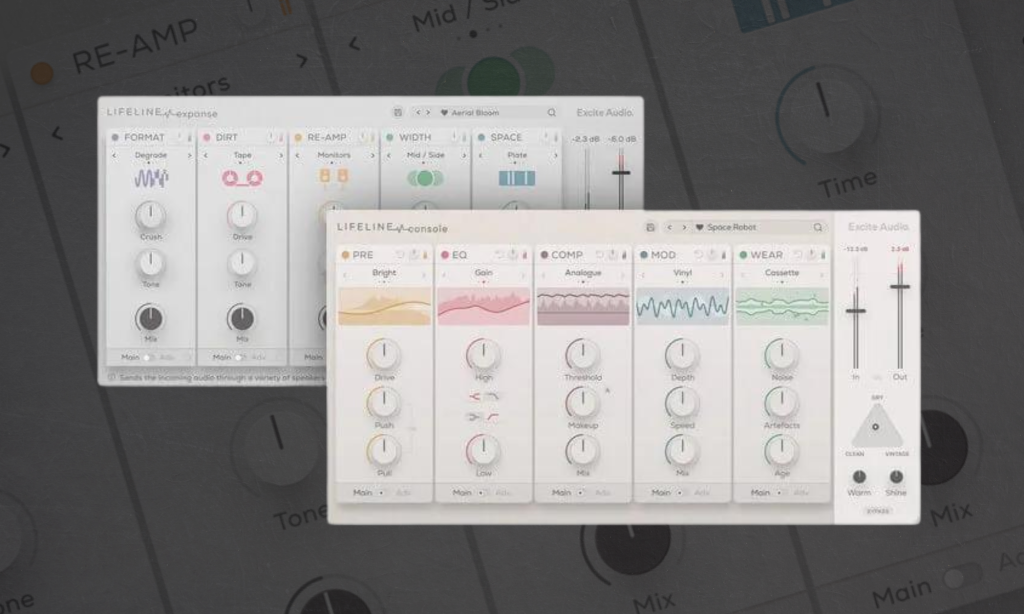Image resolution: width=1024 pixels, height=614 pixels.
Task: Favorite the Space Robot preset via heart icon
Action: point(700,228)
